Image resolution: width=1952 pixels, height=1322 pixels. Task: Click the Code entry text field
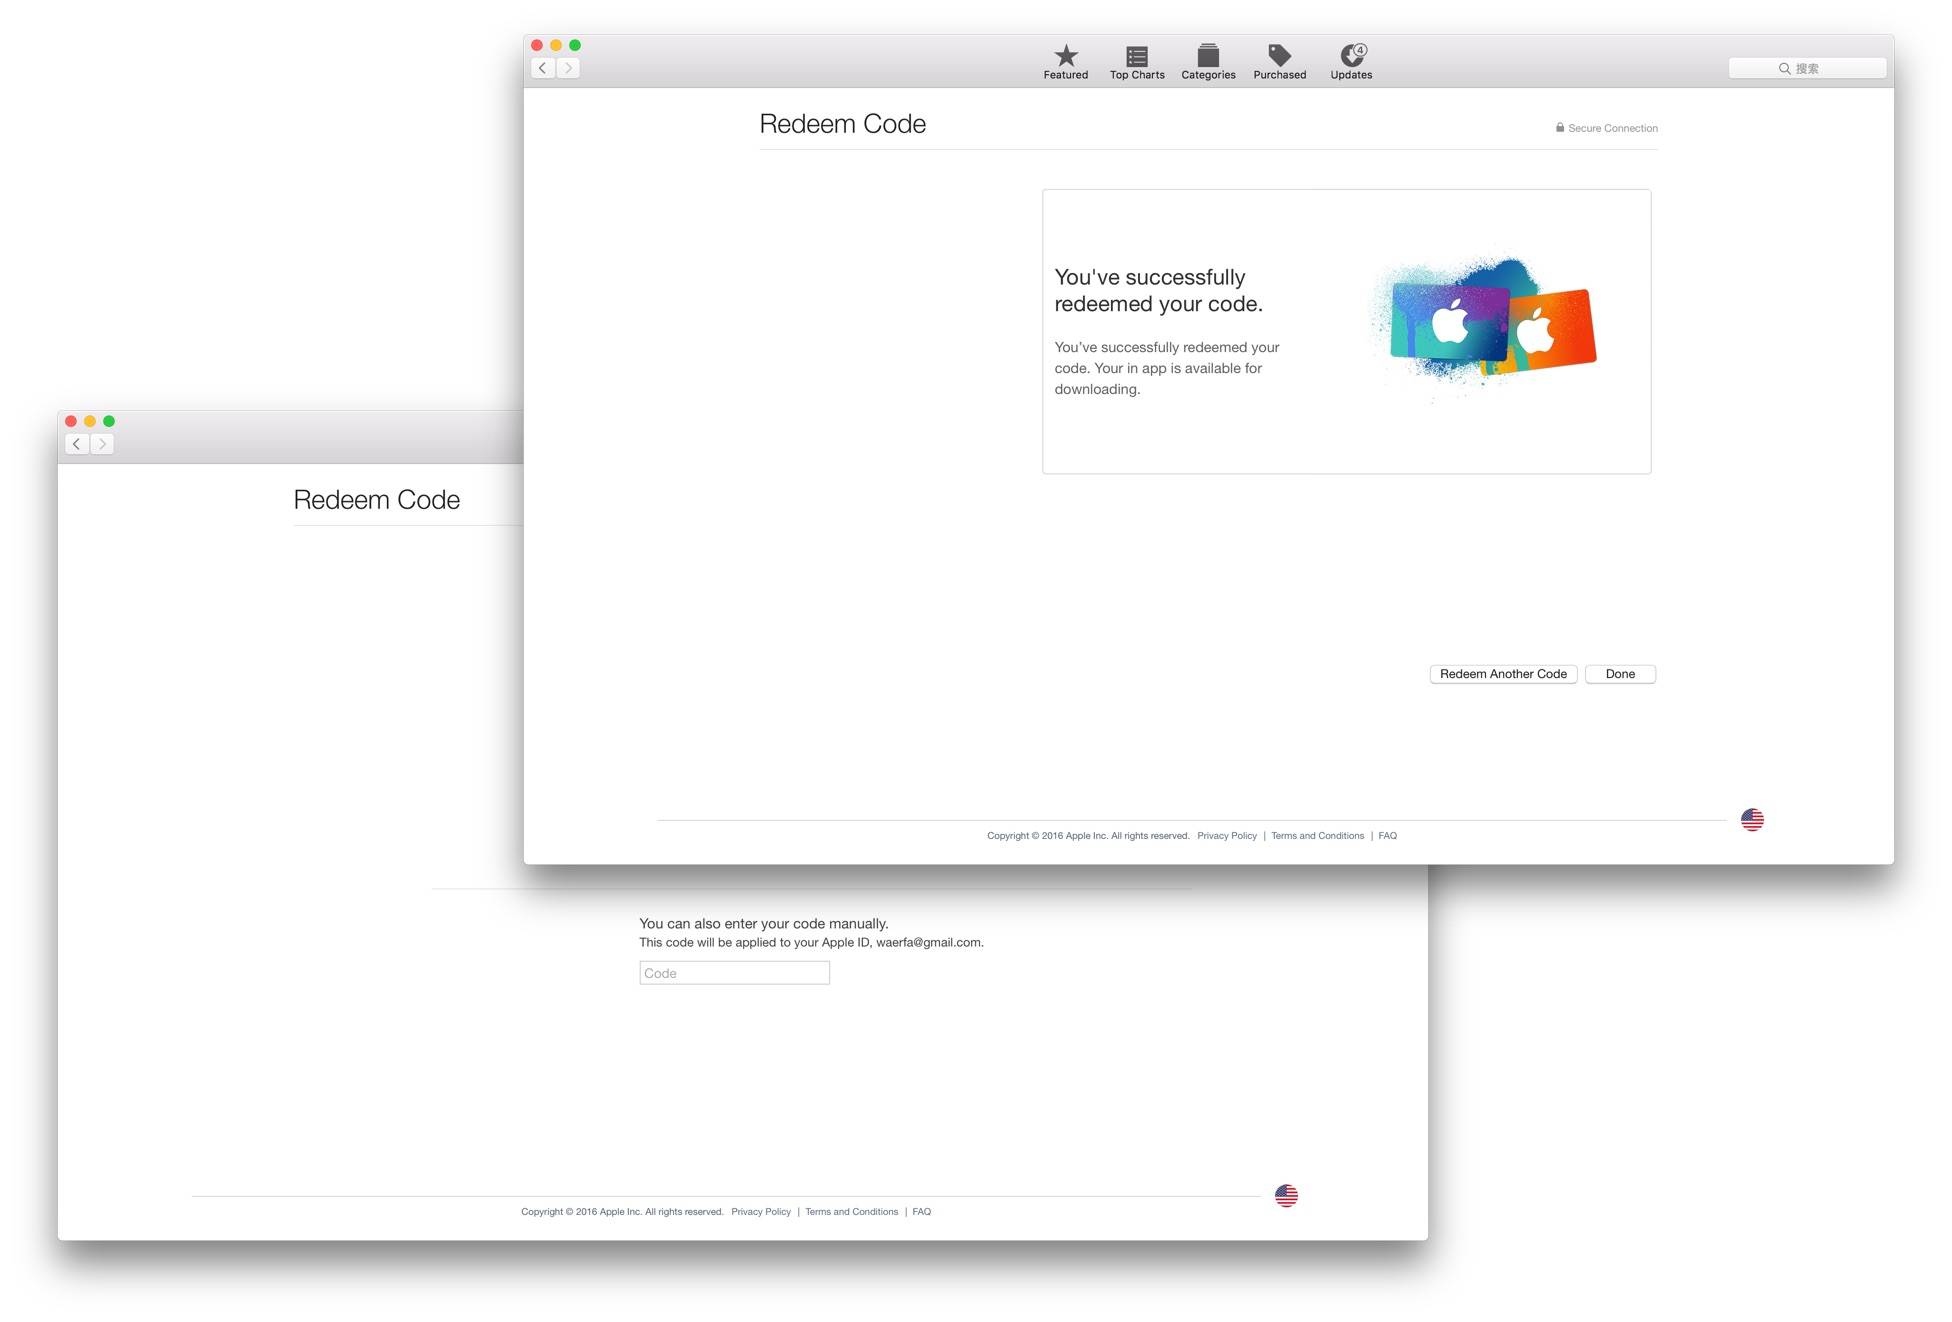click(734, 973)
